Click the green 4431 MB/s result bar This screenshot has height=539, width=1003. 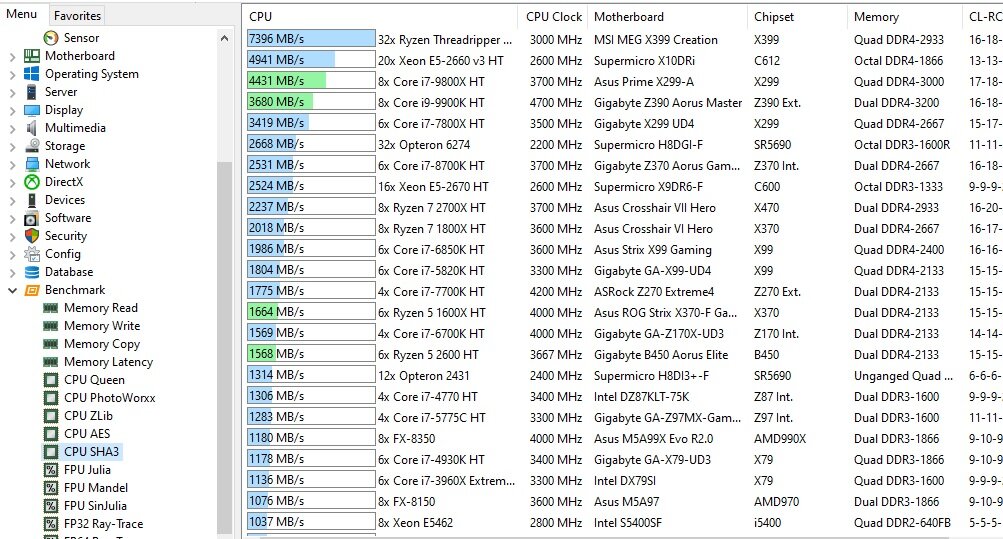coord(311,81)
